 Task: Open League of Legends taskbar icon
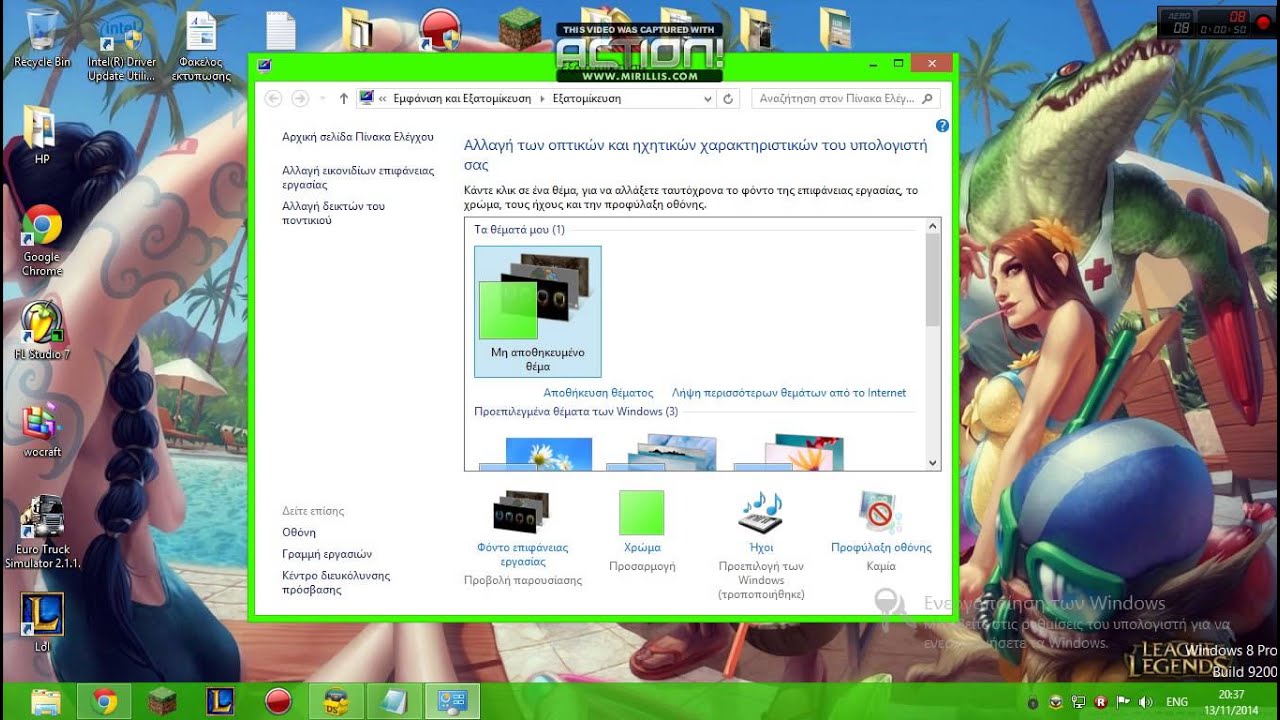pos(220,701)
